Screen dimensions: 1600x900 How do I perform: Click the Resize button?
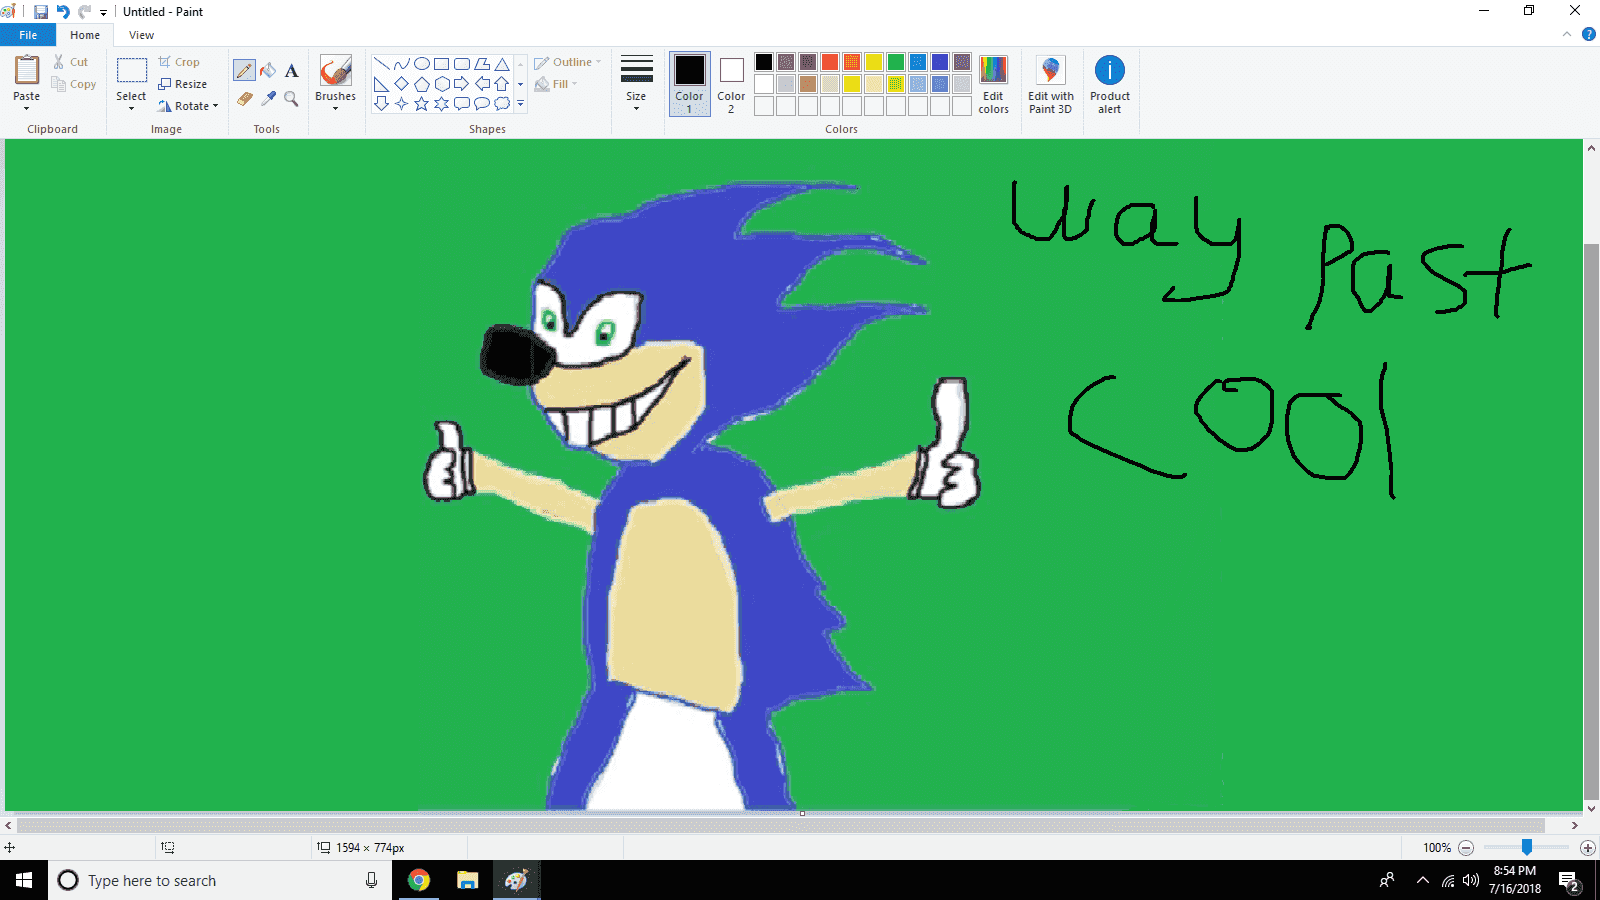183,84
